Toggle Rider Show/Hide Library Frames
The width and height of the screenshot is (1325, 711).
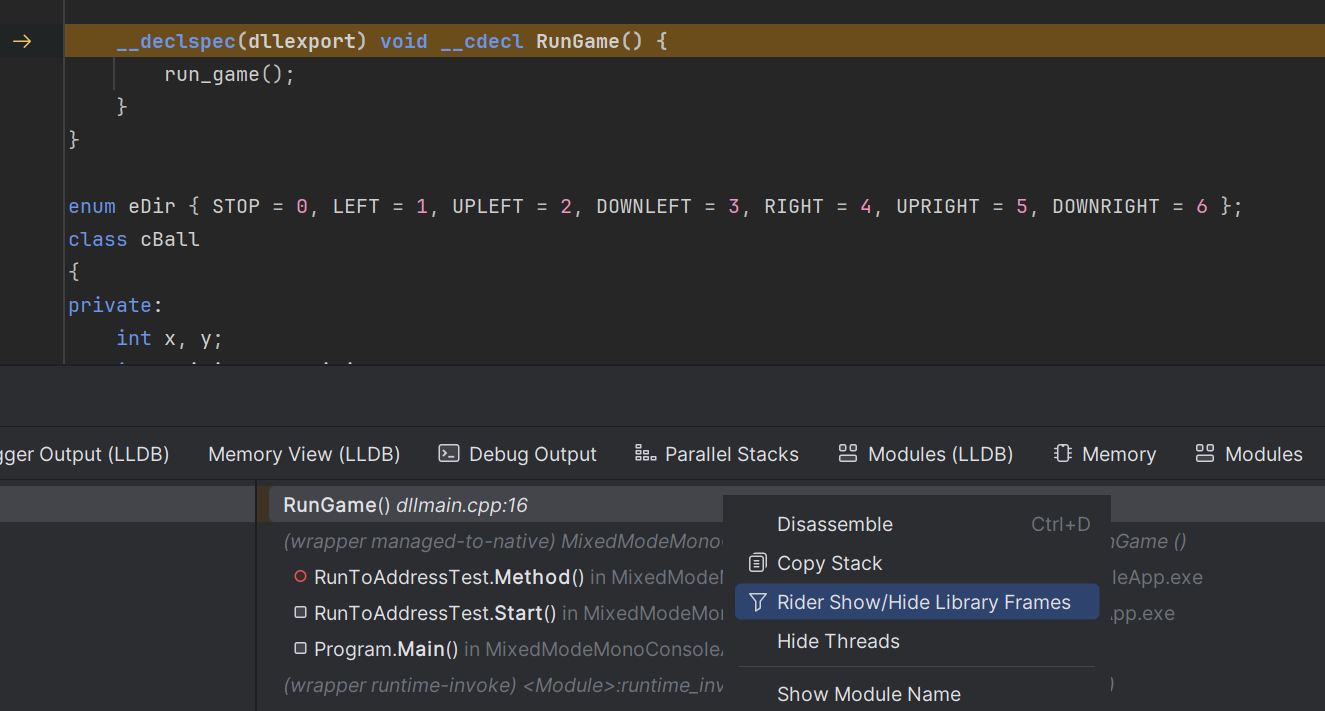pyautogui.click(x=923, y=601)
